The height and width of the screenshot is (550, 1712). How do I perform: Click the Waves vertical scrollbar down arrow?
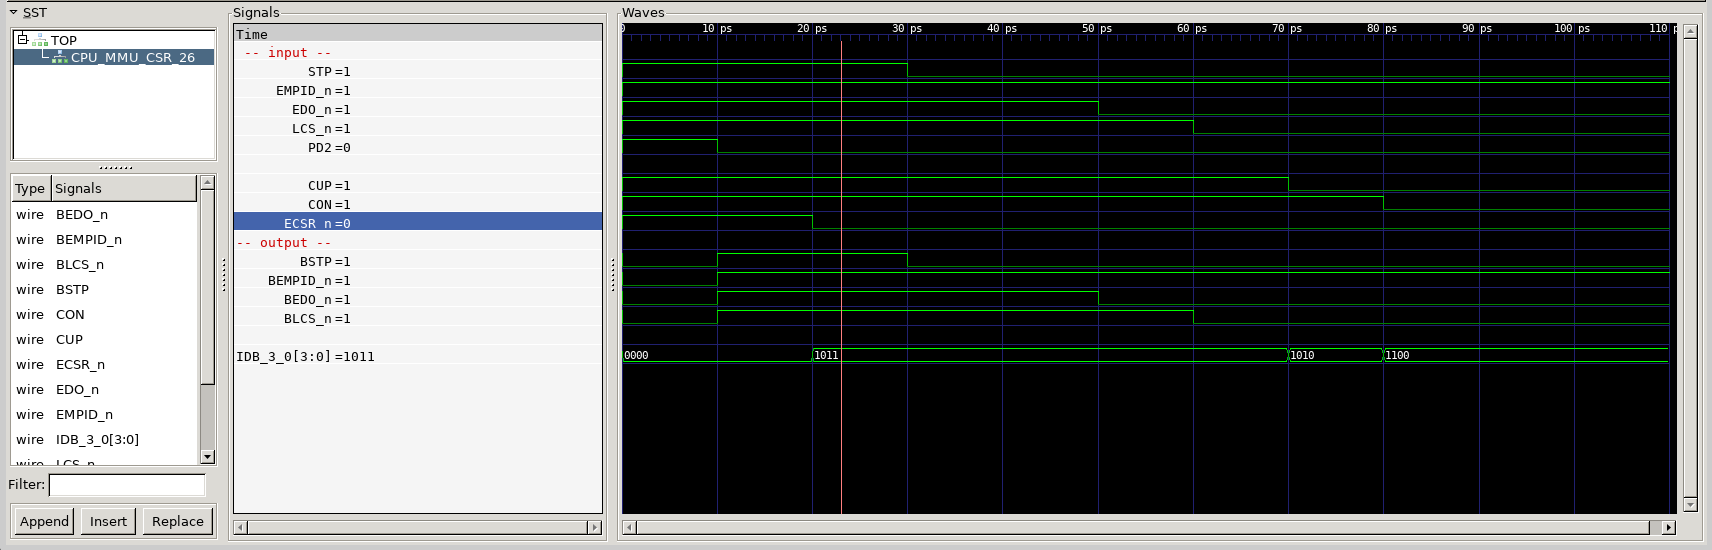1690,504
